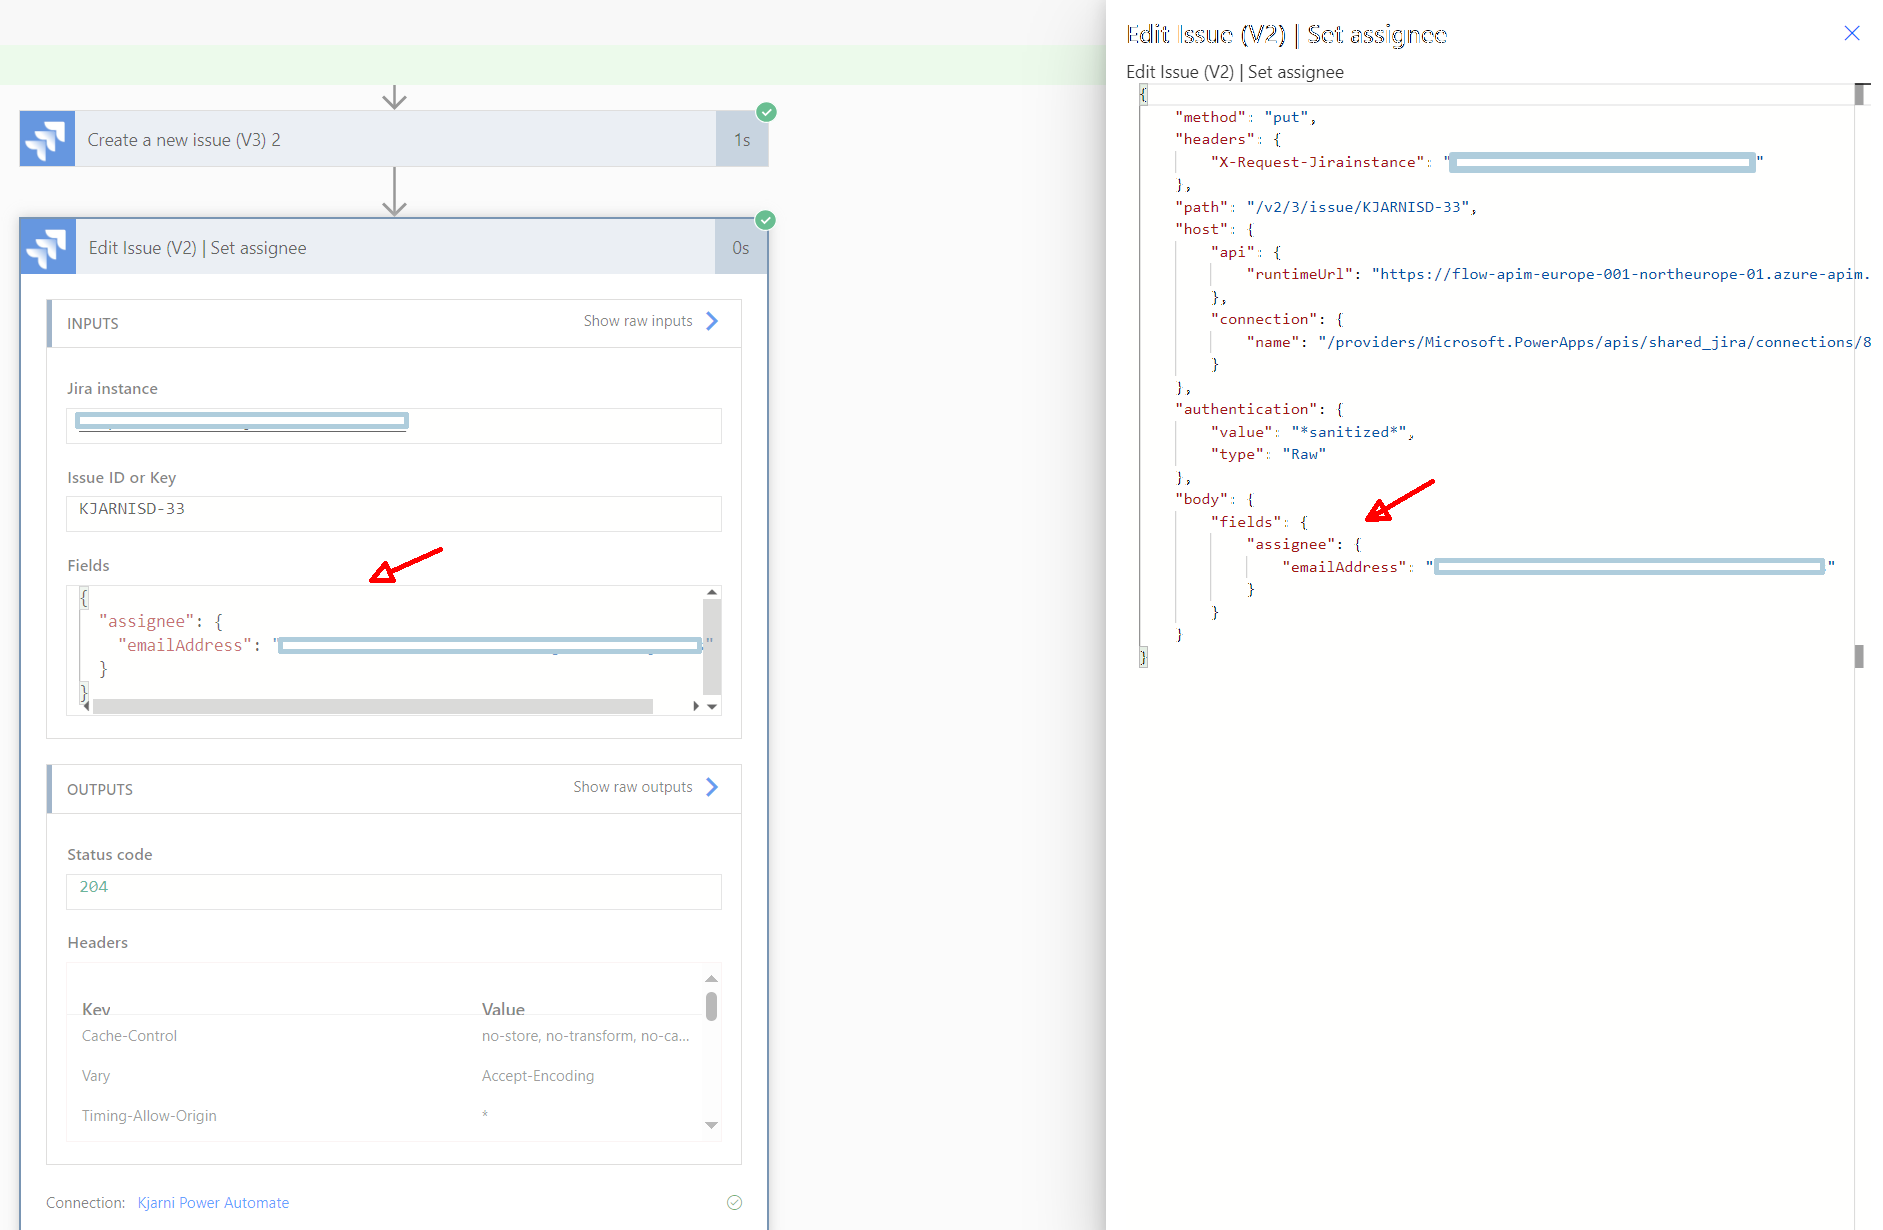Viewport: 1883px width, 1230px height.
Task: Click the INPUTS section label
Action: 93,323
